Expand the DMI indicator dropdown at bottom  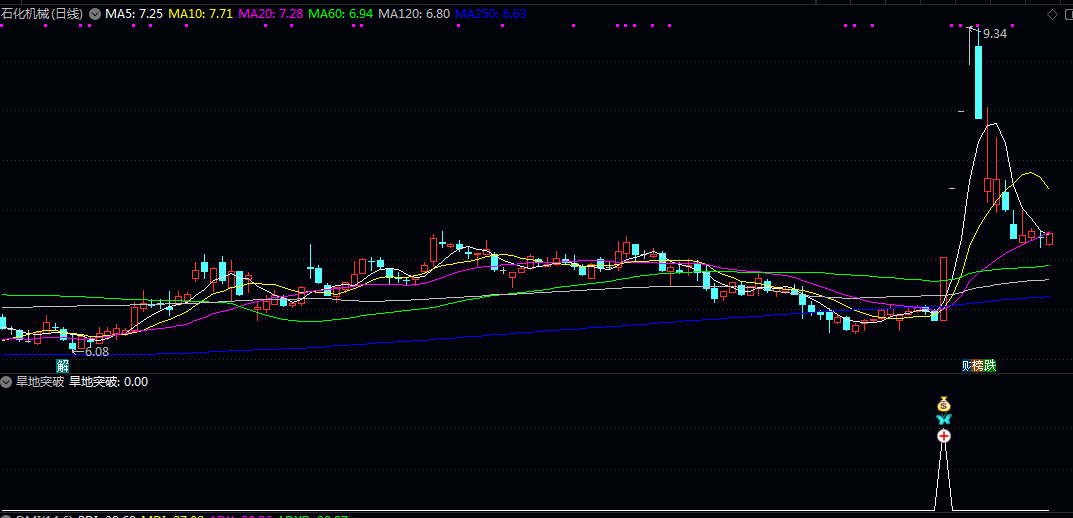click(7, 515)
